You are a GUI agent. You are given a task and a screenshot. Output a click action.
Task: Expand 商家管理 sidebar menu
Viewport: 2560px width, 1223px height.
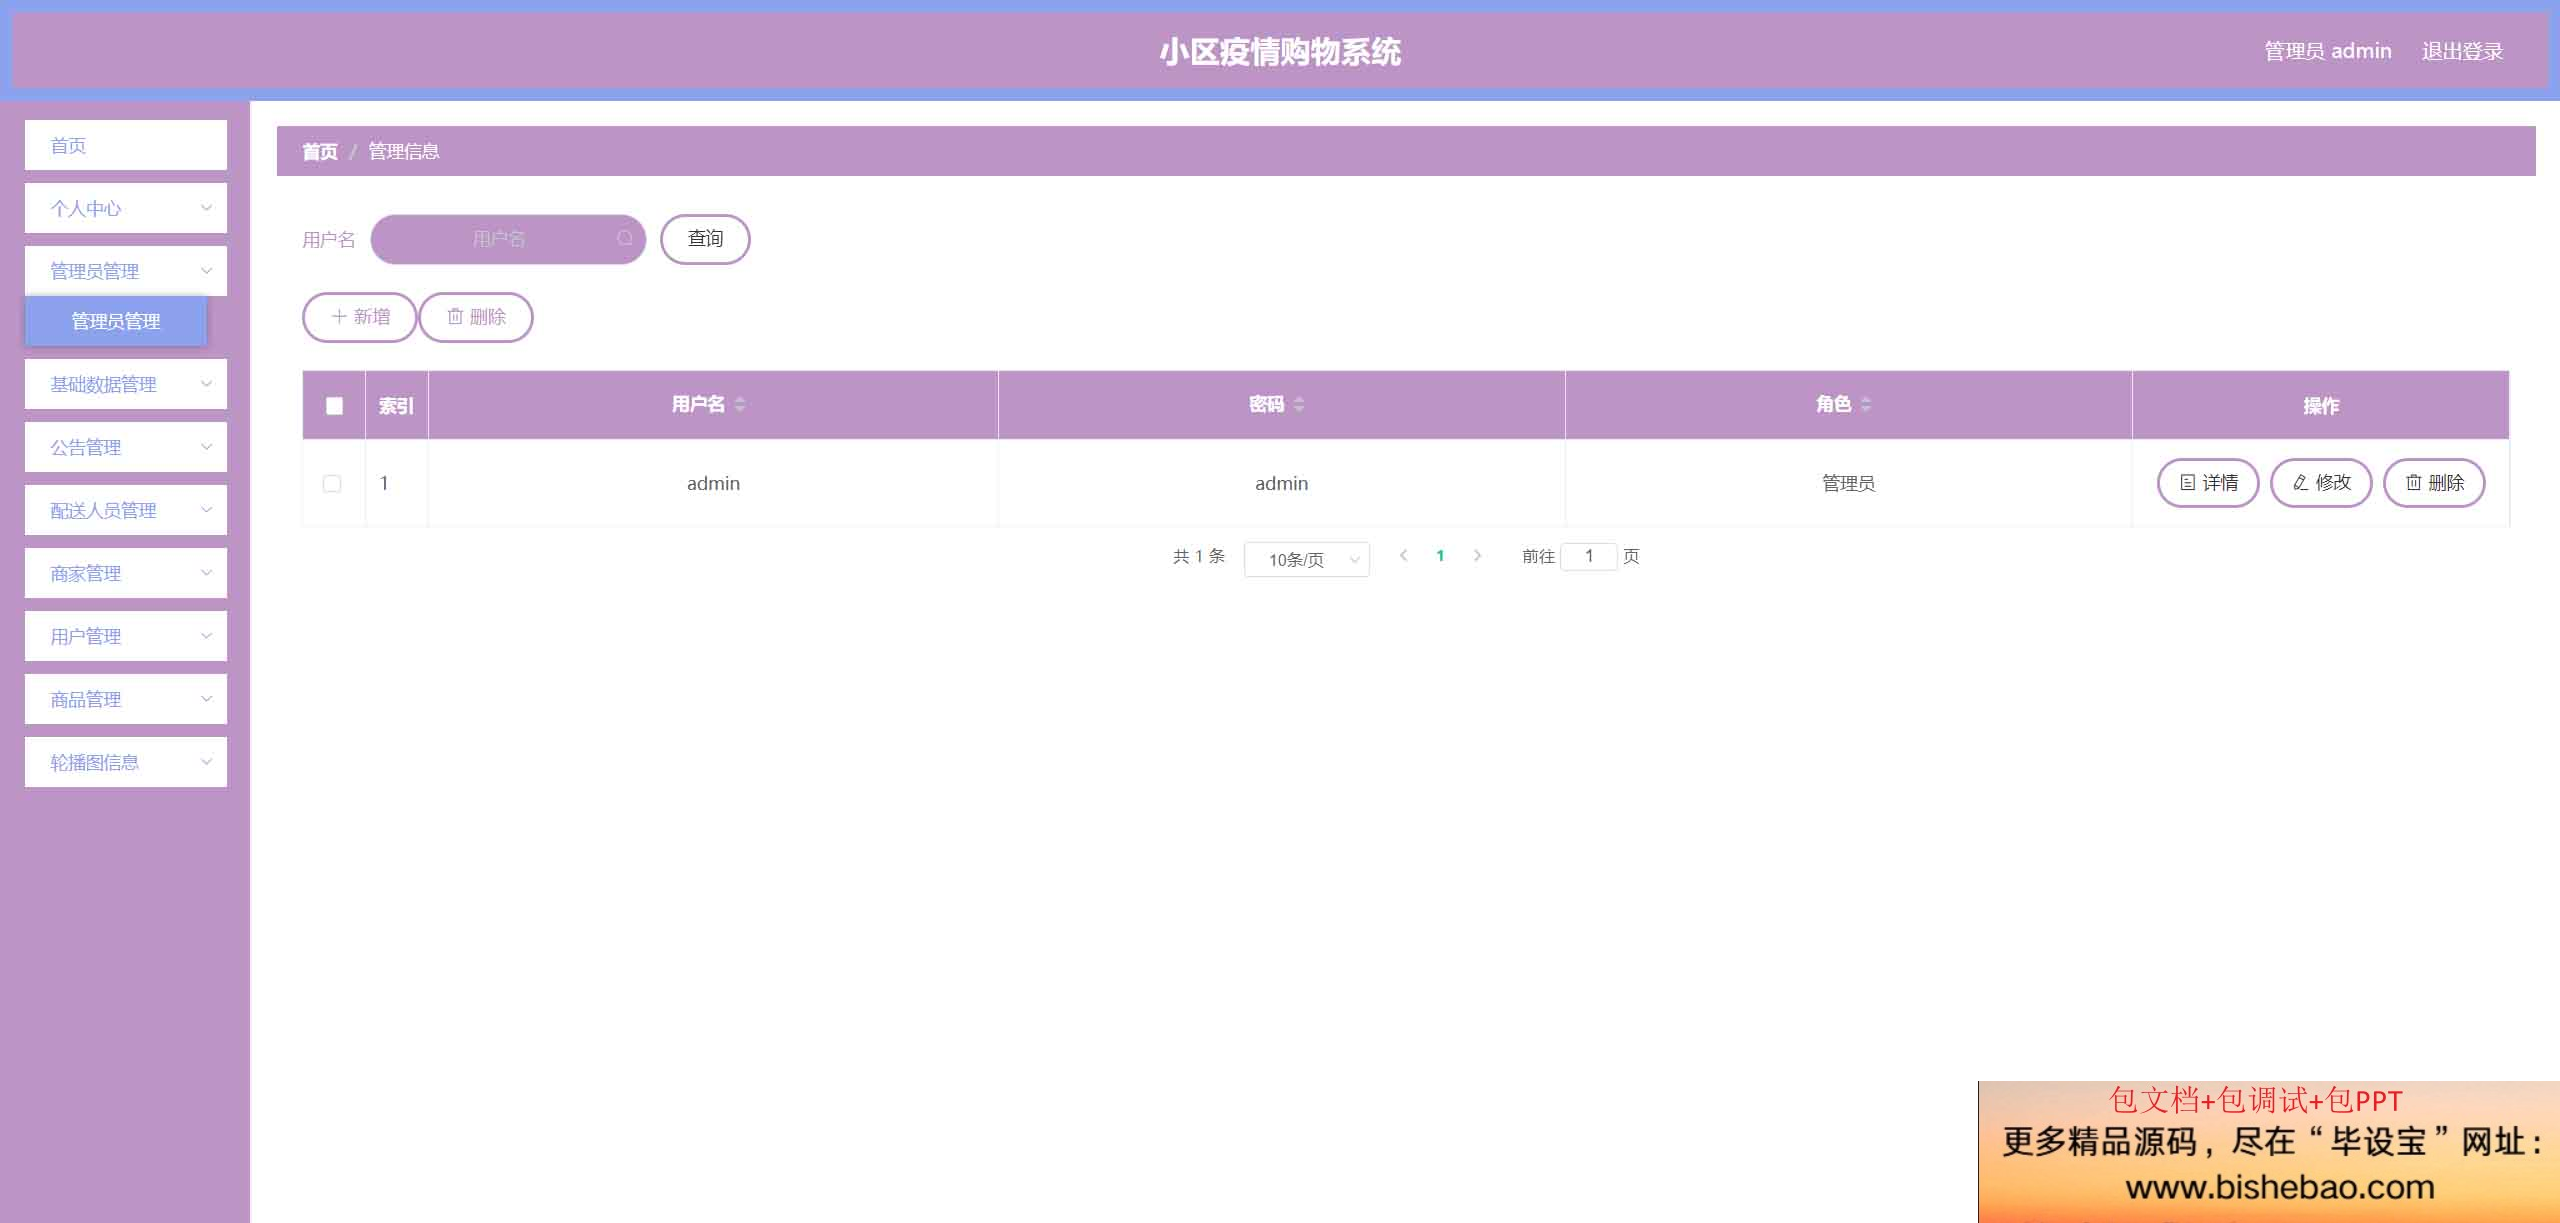126,573
